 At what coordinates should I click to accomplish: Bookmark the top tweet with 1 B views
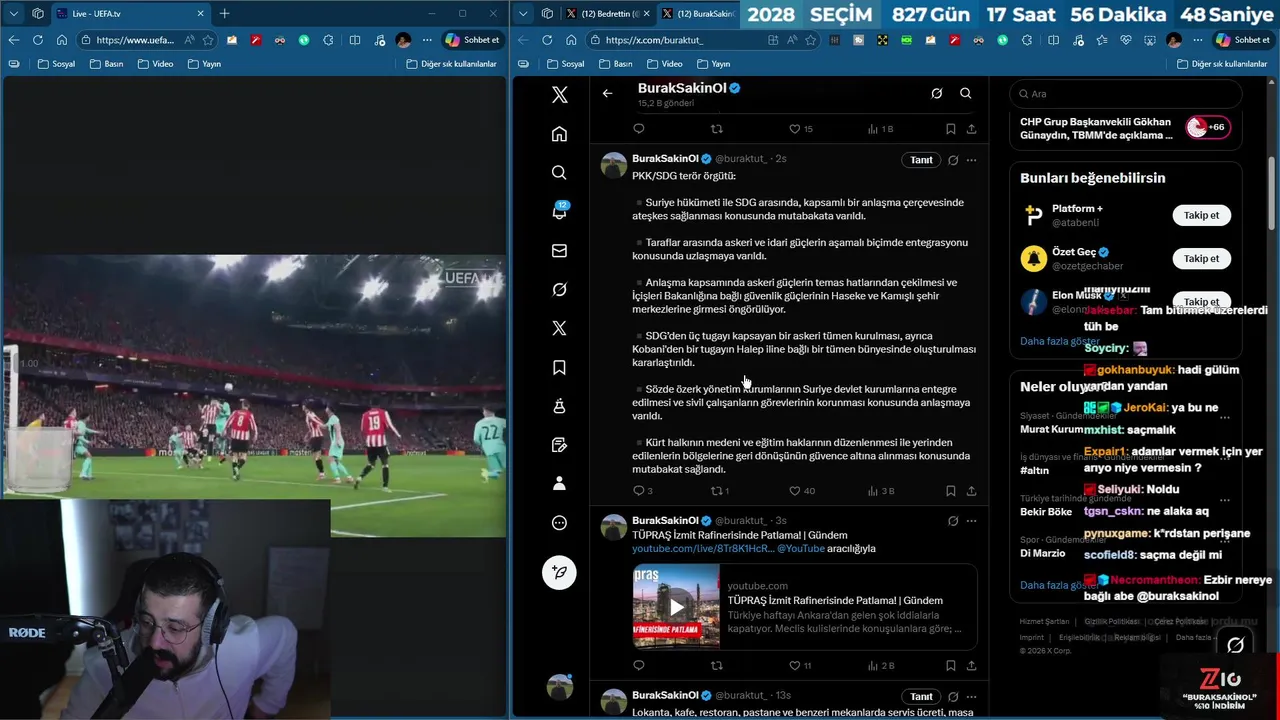pos(950,129)
